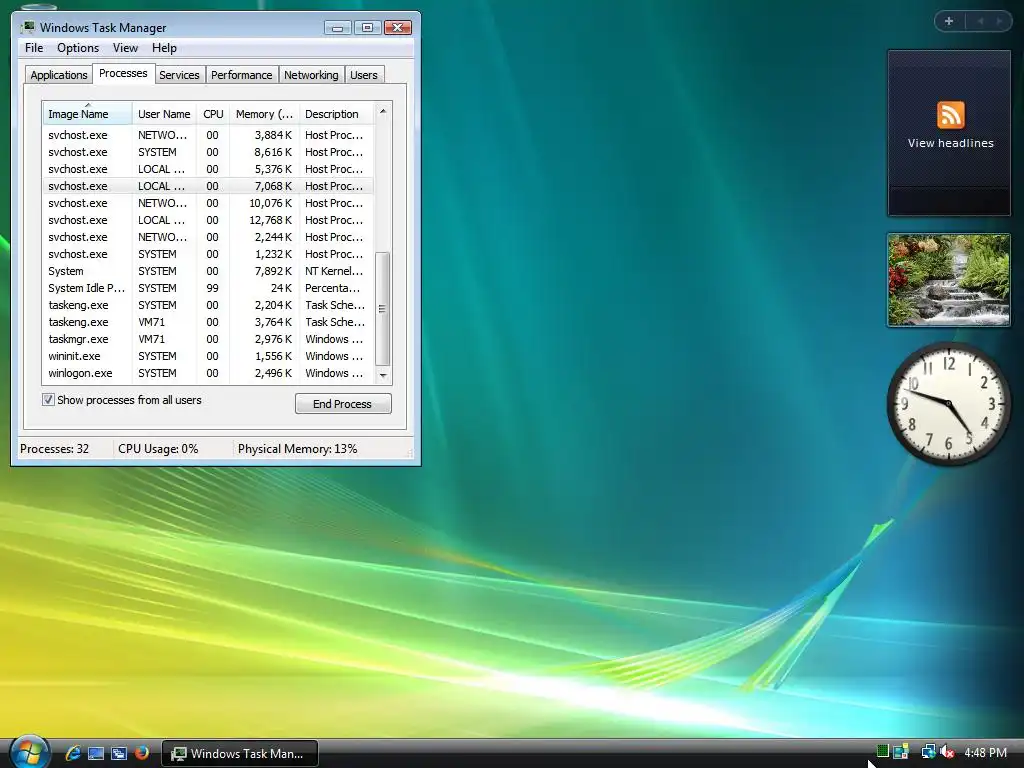Click Physical Memory: 13% in status bar

point(297,449)
